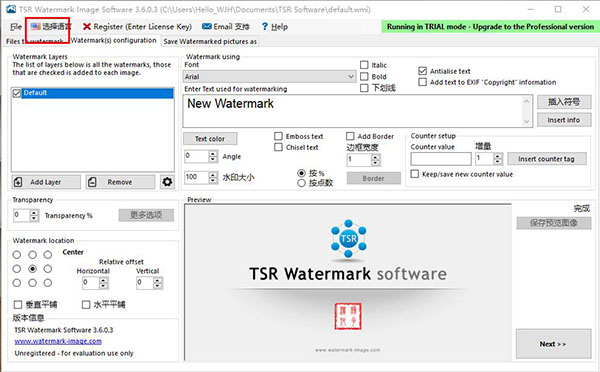Enable Chisel text checkbox

pyautogui.click(x=279, y=147)
